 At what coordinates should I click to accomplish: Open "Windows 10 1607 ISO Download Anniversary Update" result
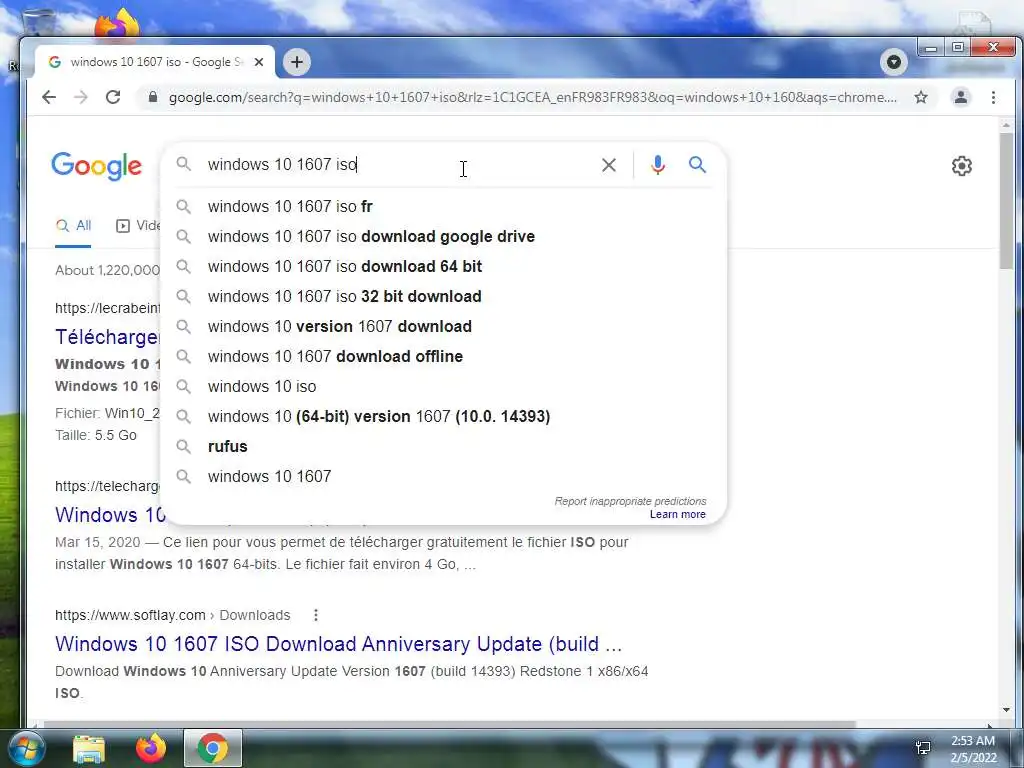point(338,644)
